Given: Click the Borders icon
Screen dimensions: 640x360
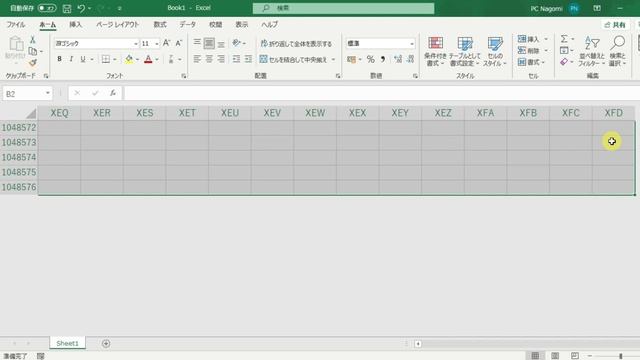Looking at the screenshot, I should [106, 59].
